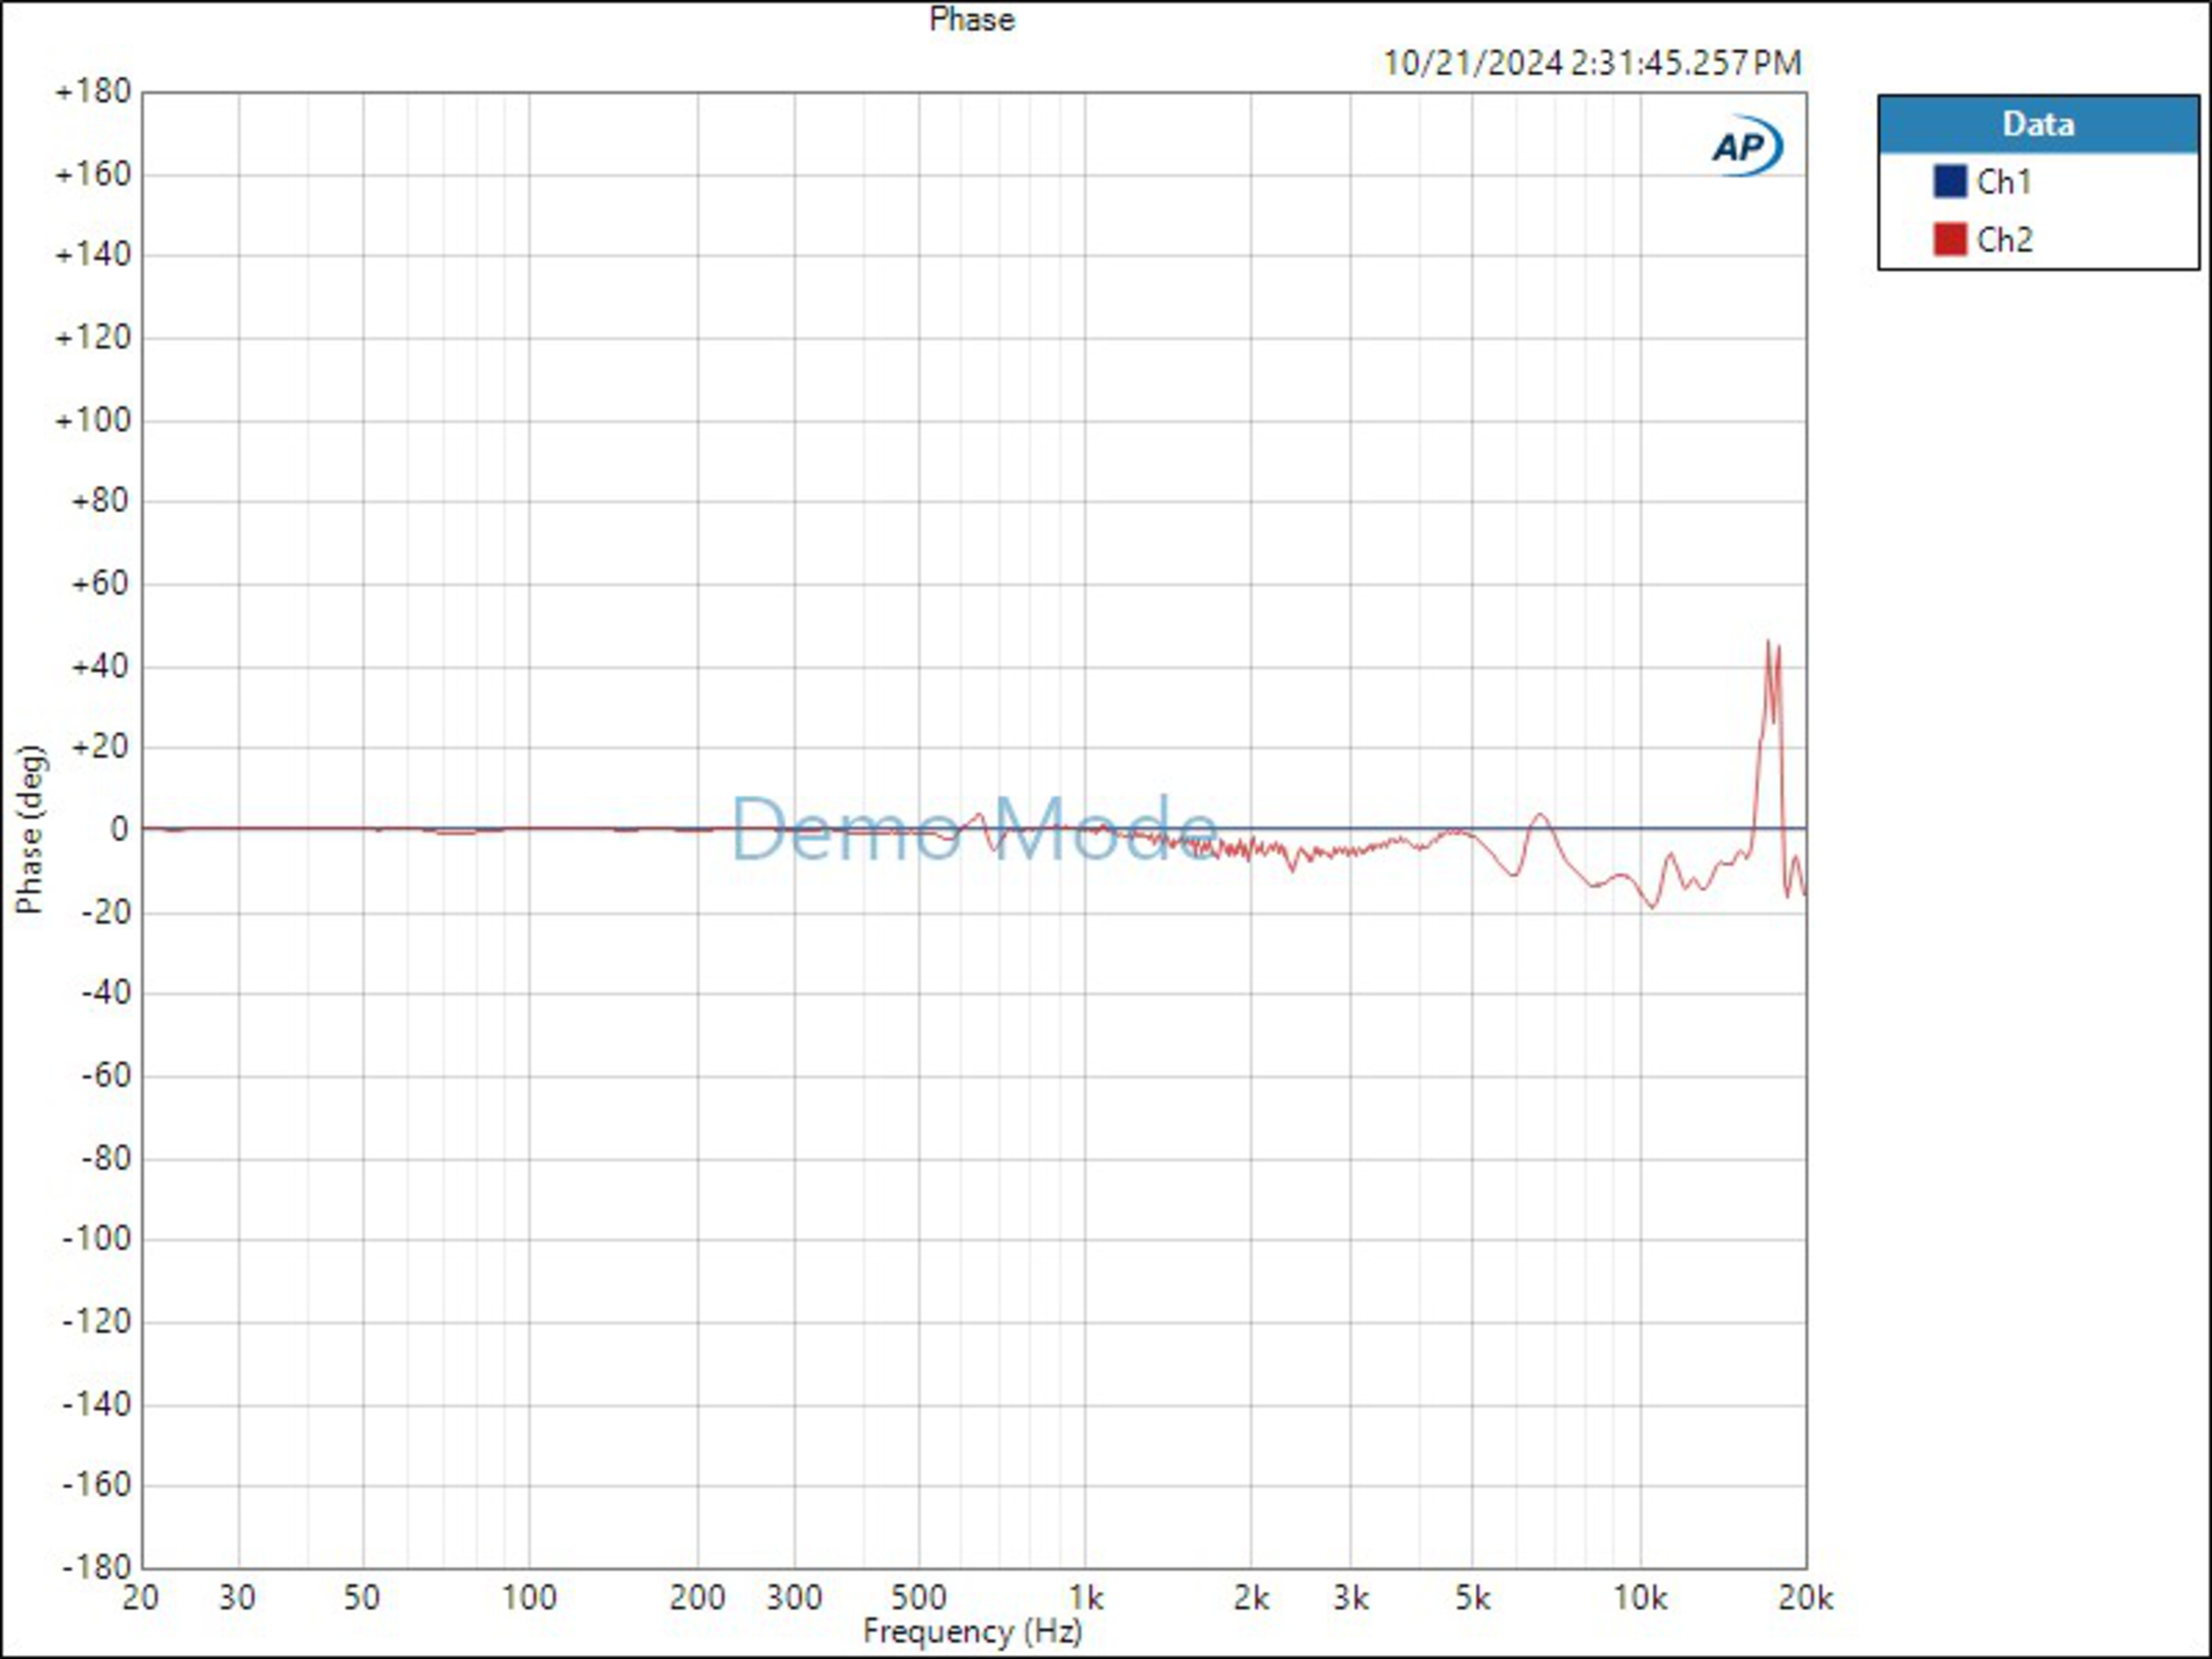
Task: Click the +180 Y-axis tick label
Action: [x=93, y=92]
